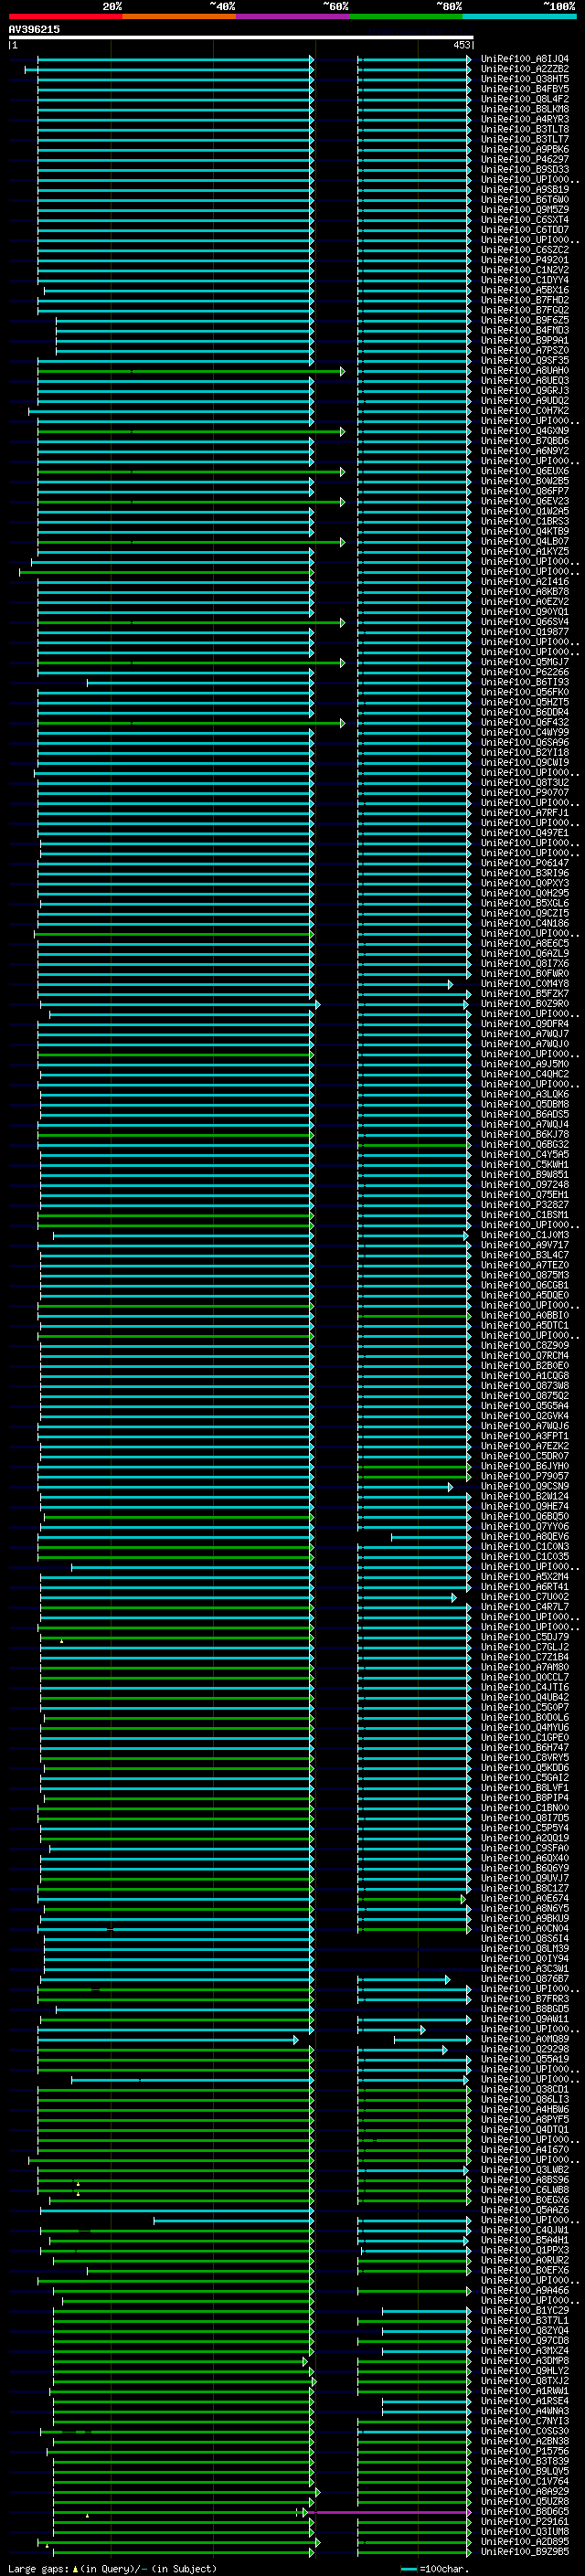Select hit label UniRef100_P32827
Image resolution: width=585 pixels, height=2576 pixels.
(x=524, y=1205)
